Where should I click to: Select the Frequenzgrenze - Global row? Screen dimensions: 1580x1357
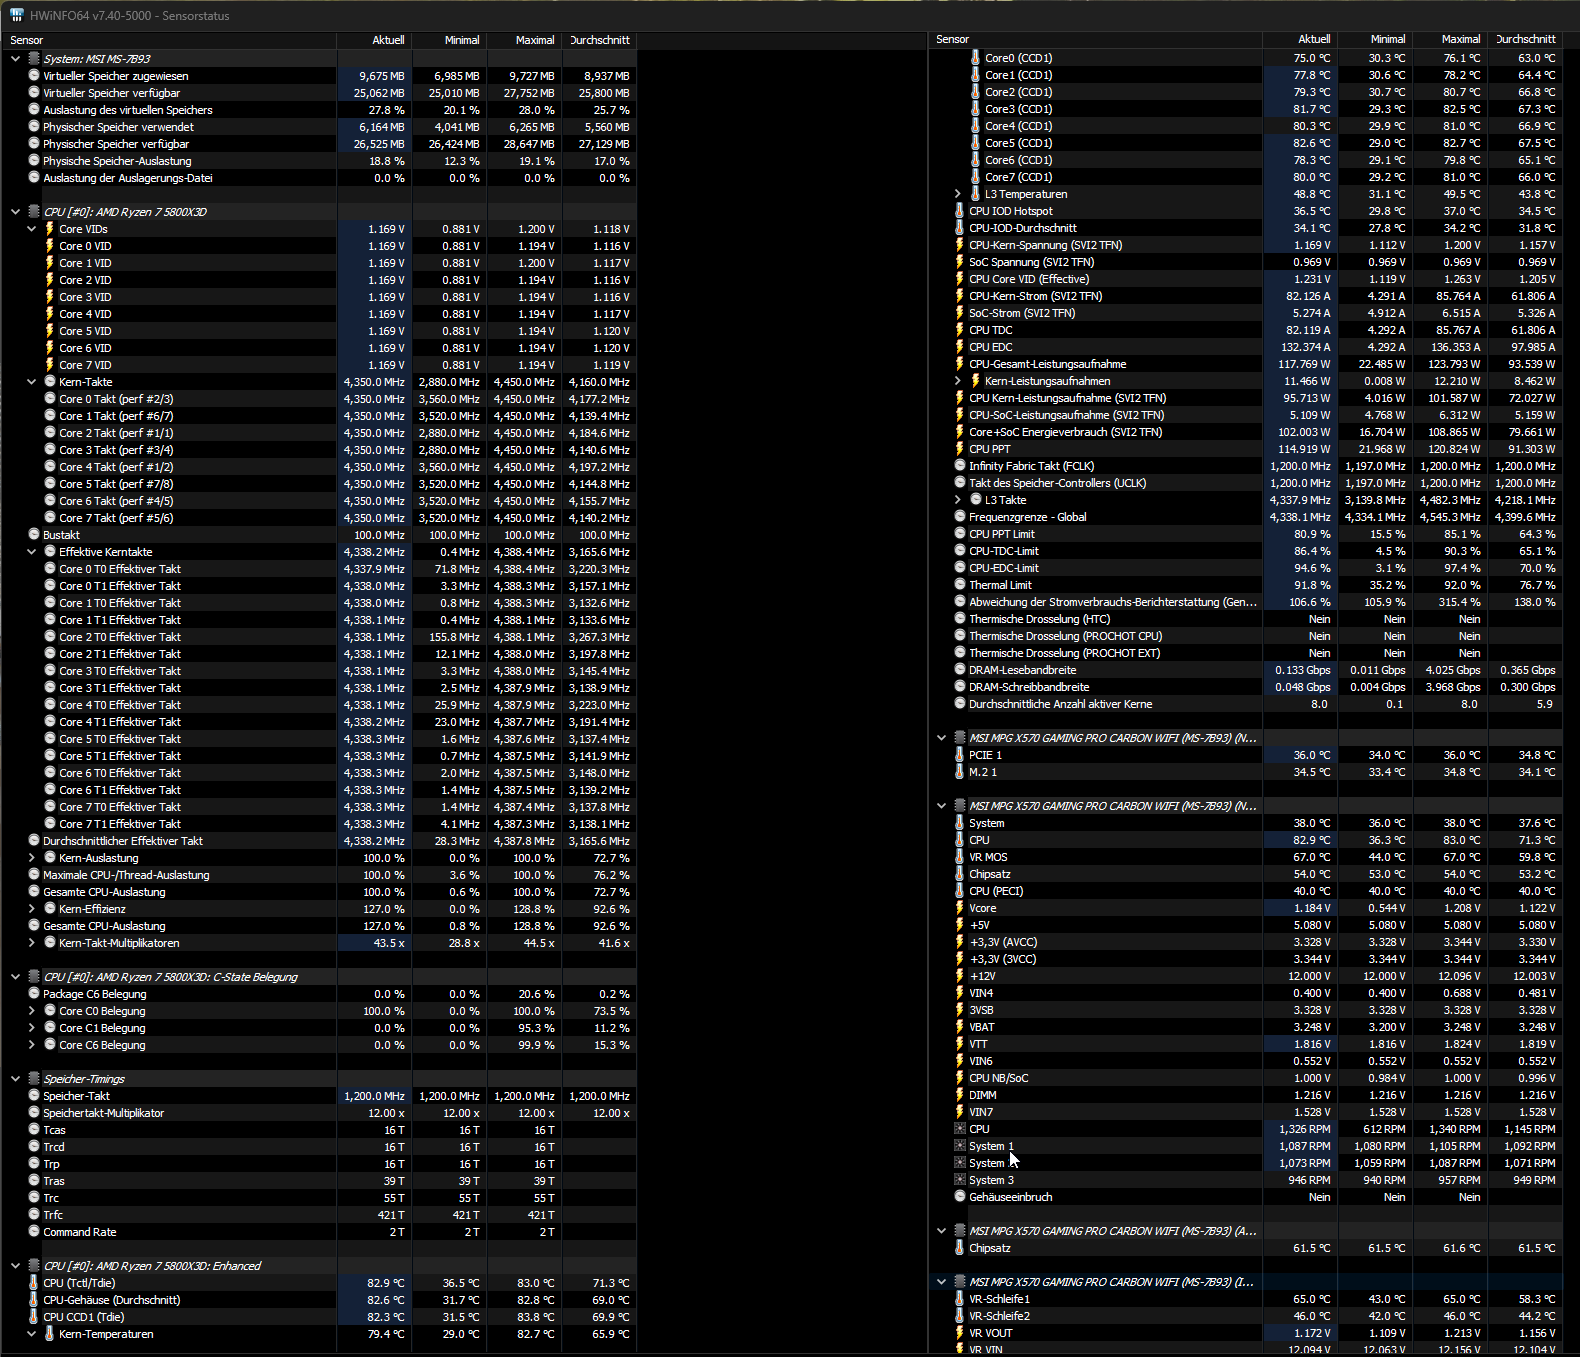pyautogui.click(x=1246, y=517)
